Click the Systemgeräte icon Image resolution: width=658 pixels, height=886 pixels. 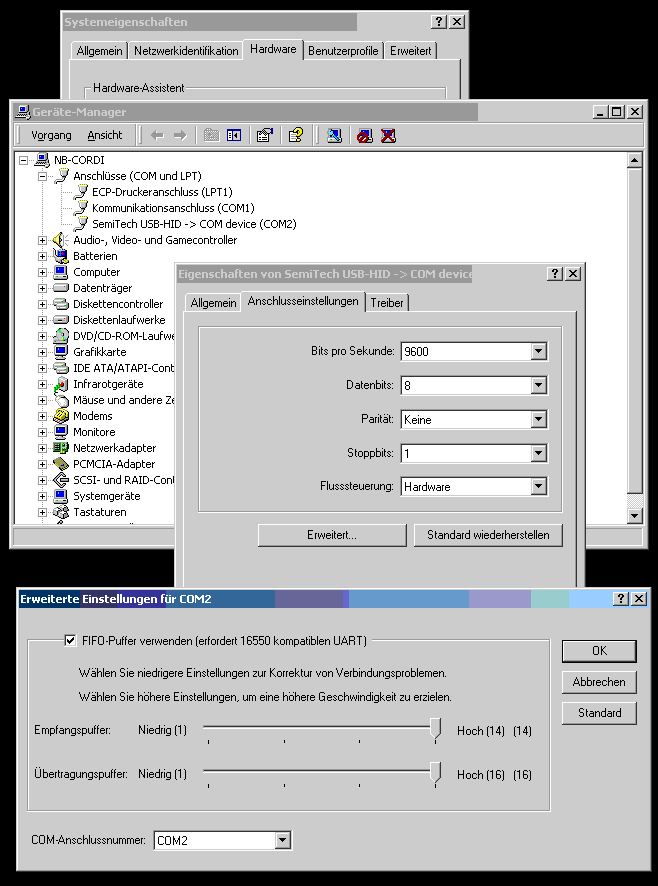pos(60,496)
